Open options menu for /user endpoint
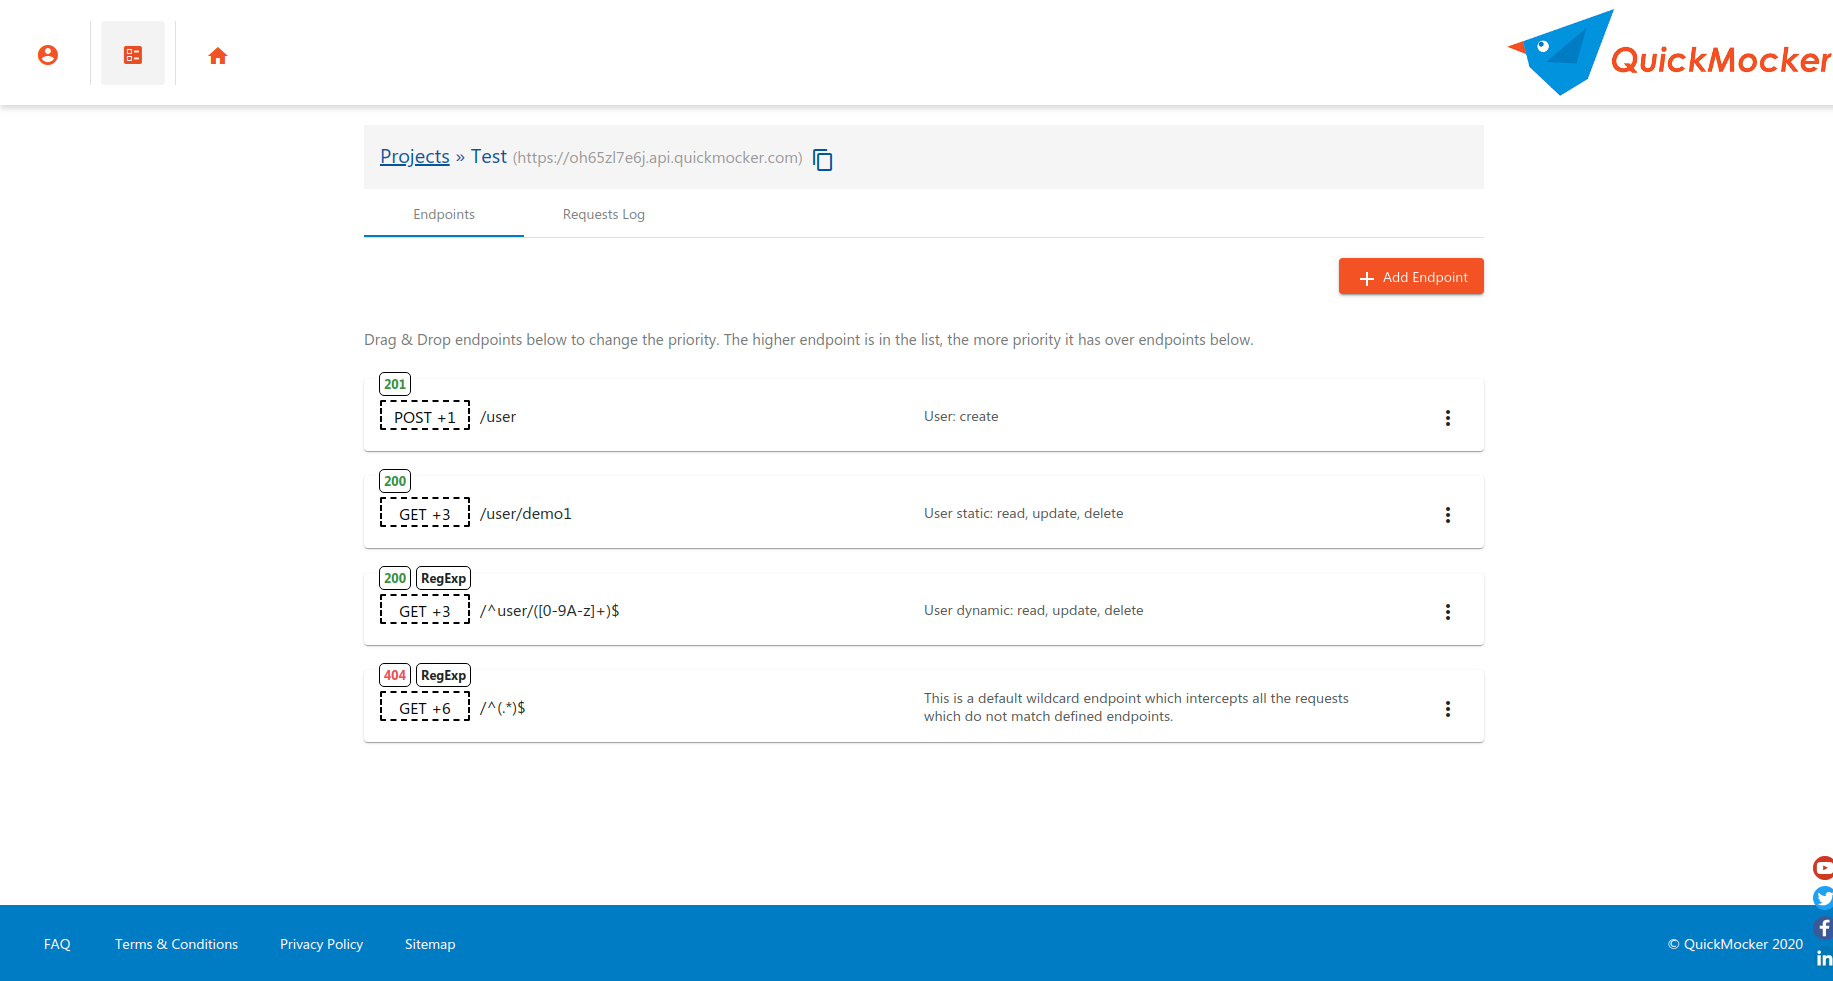1833x981 pixels. [1447, 418]
